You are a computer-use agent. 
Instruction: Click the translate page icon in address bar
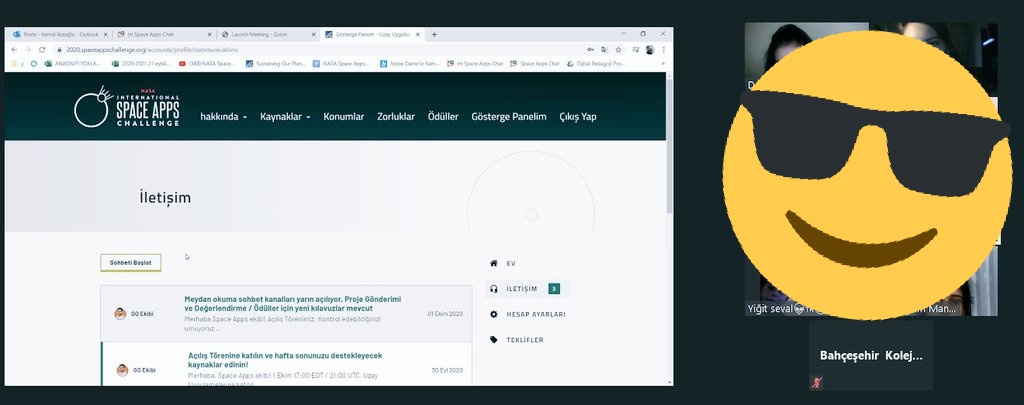tap(604, 50)
